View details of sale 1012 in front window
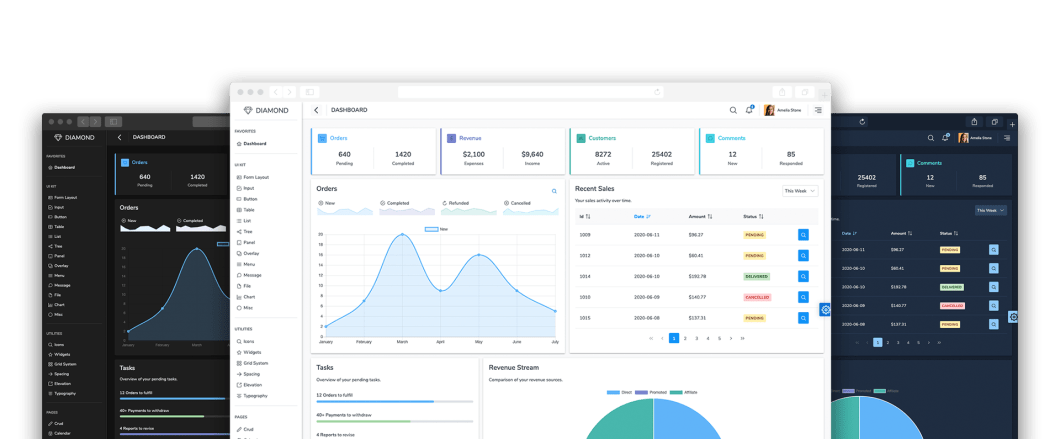Image resolution: width=1060 pixels, height=439 pixels. click(x=803, y=256)
